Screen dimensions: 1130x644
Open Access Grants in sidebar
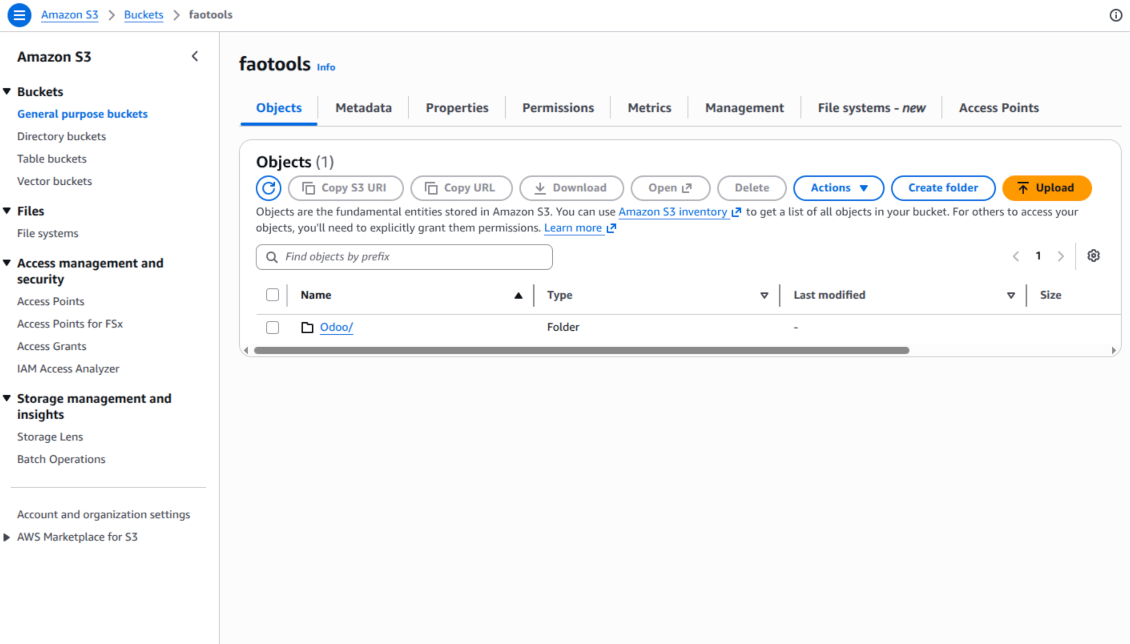tap(52, 346)
